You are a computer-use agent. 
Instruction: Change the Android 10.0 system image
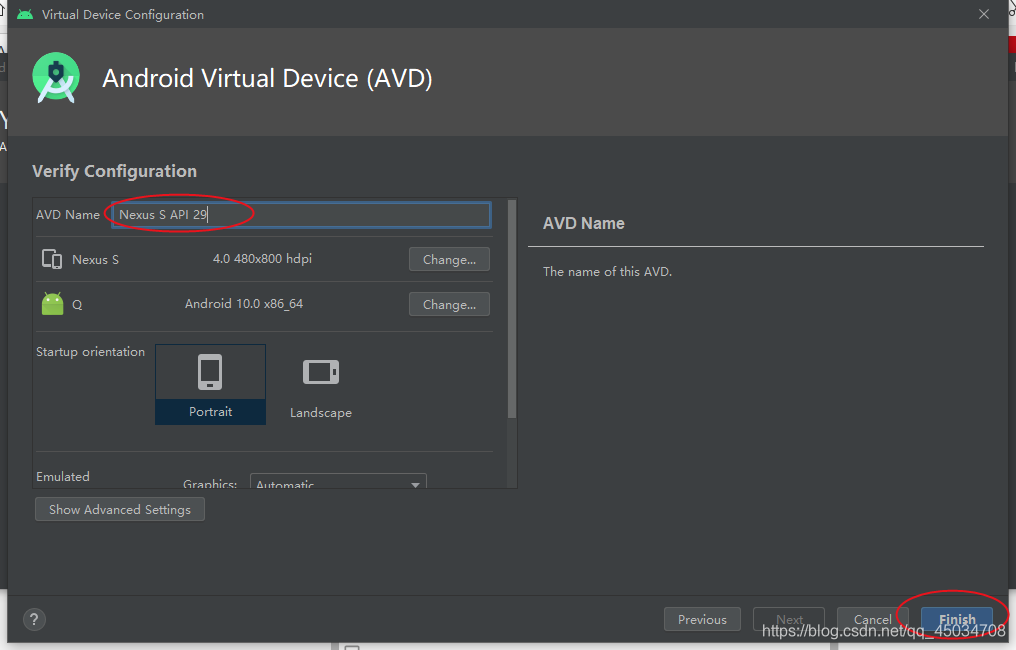(449, 304)
